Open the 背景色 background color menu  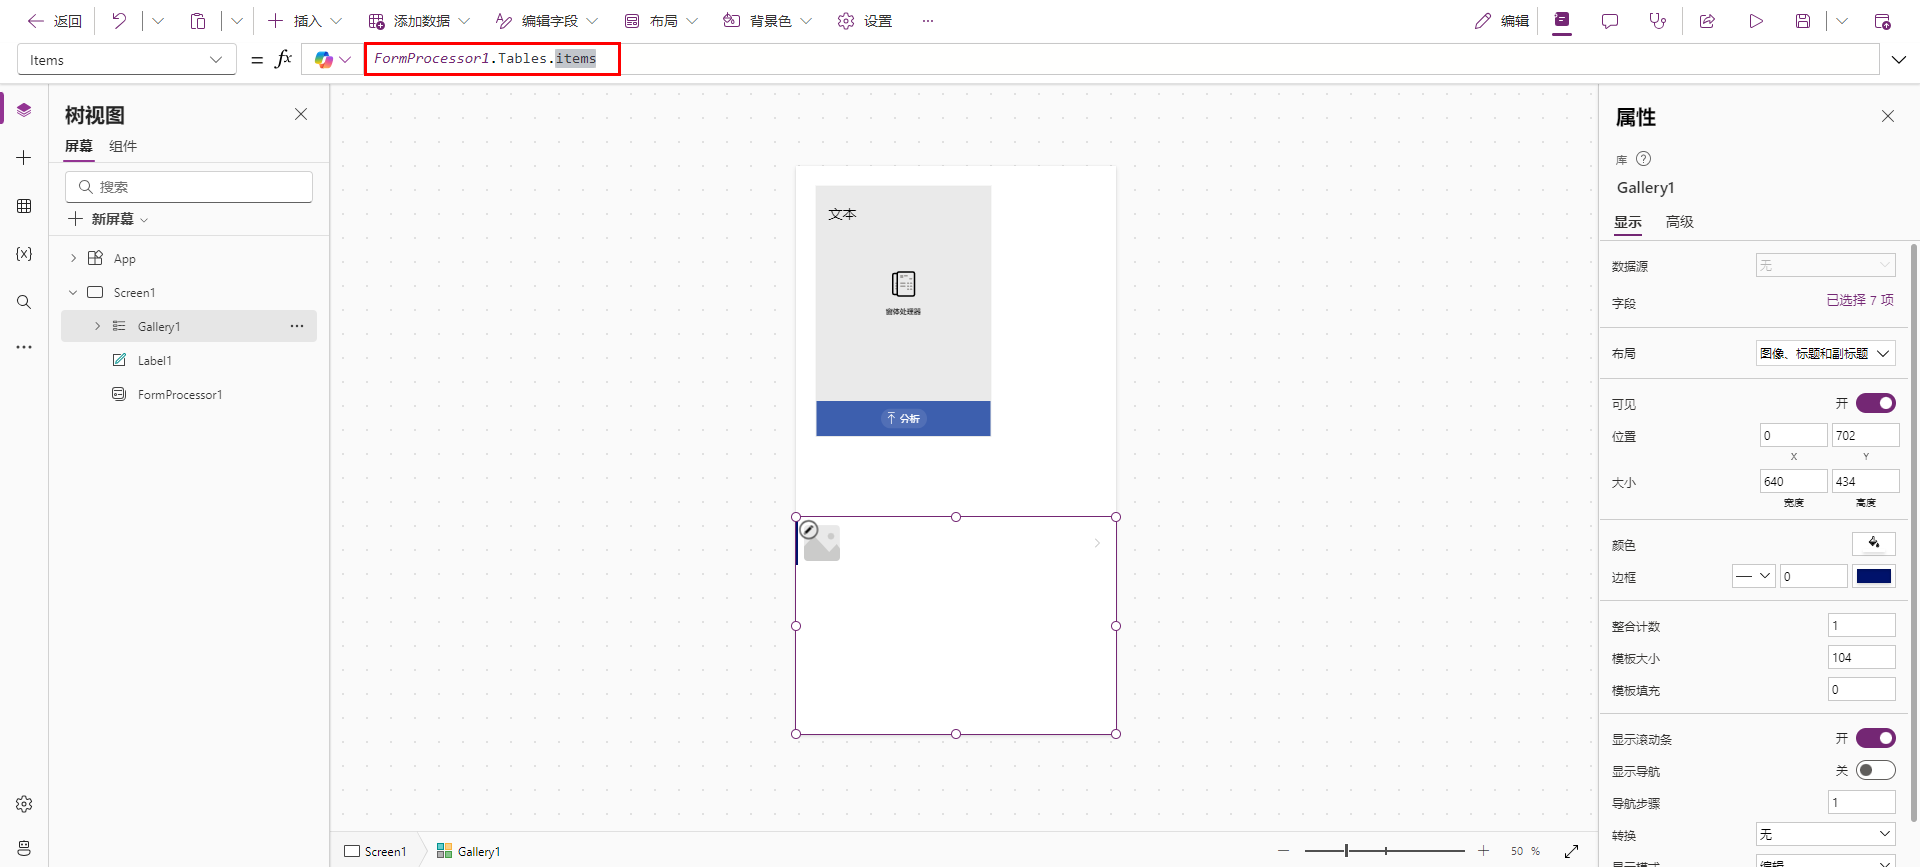(768, 21)
